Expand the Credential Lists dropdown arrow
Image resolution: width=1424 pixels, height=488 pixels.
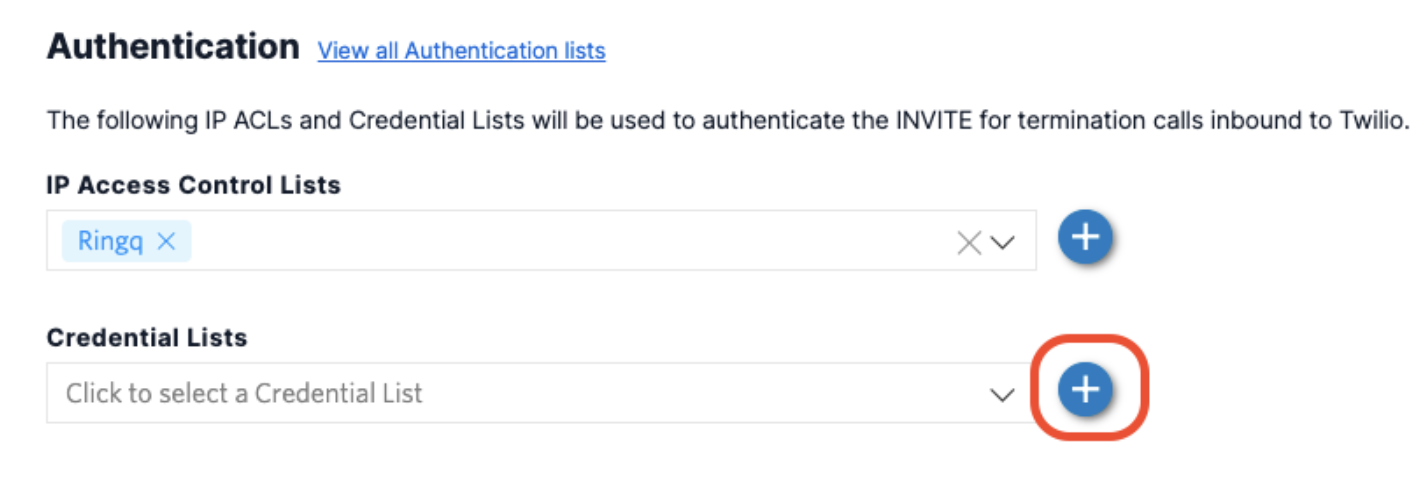tap(1002, 394)
